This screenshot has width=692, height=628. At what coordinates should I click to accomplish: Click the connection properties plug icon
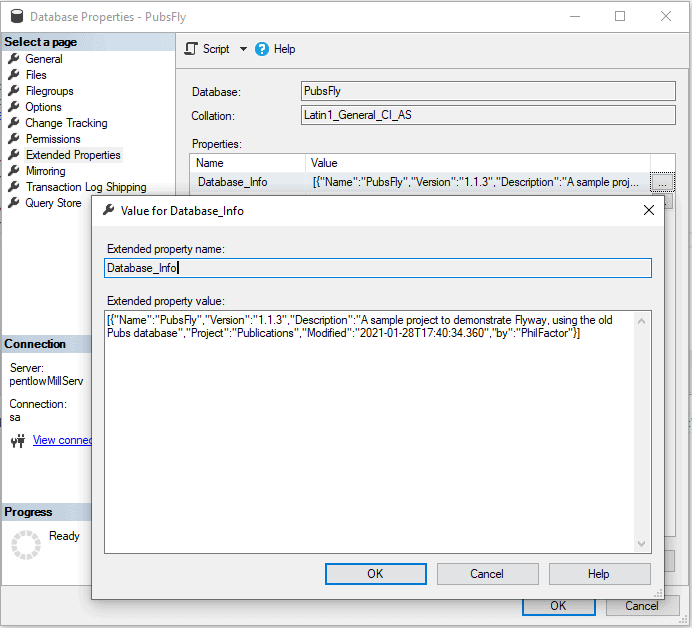click(18, 440)
